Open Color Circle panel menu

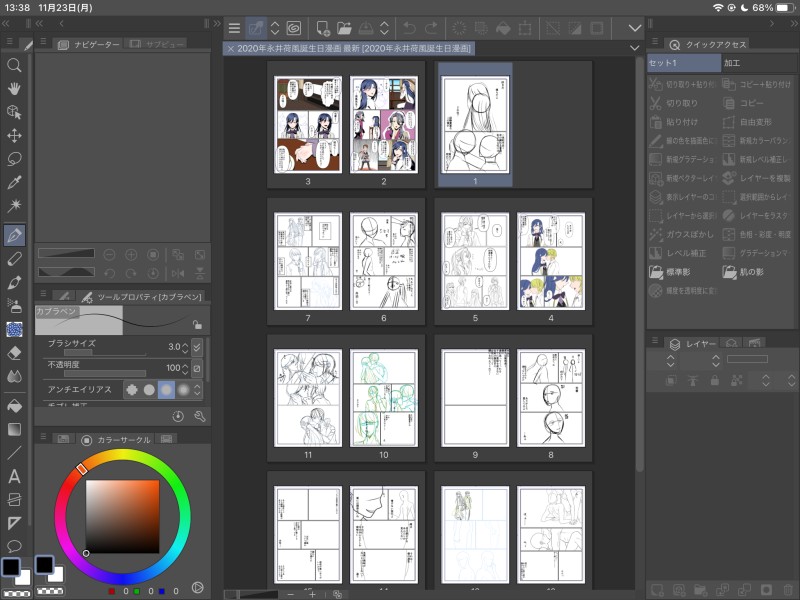point(43,436)
